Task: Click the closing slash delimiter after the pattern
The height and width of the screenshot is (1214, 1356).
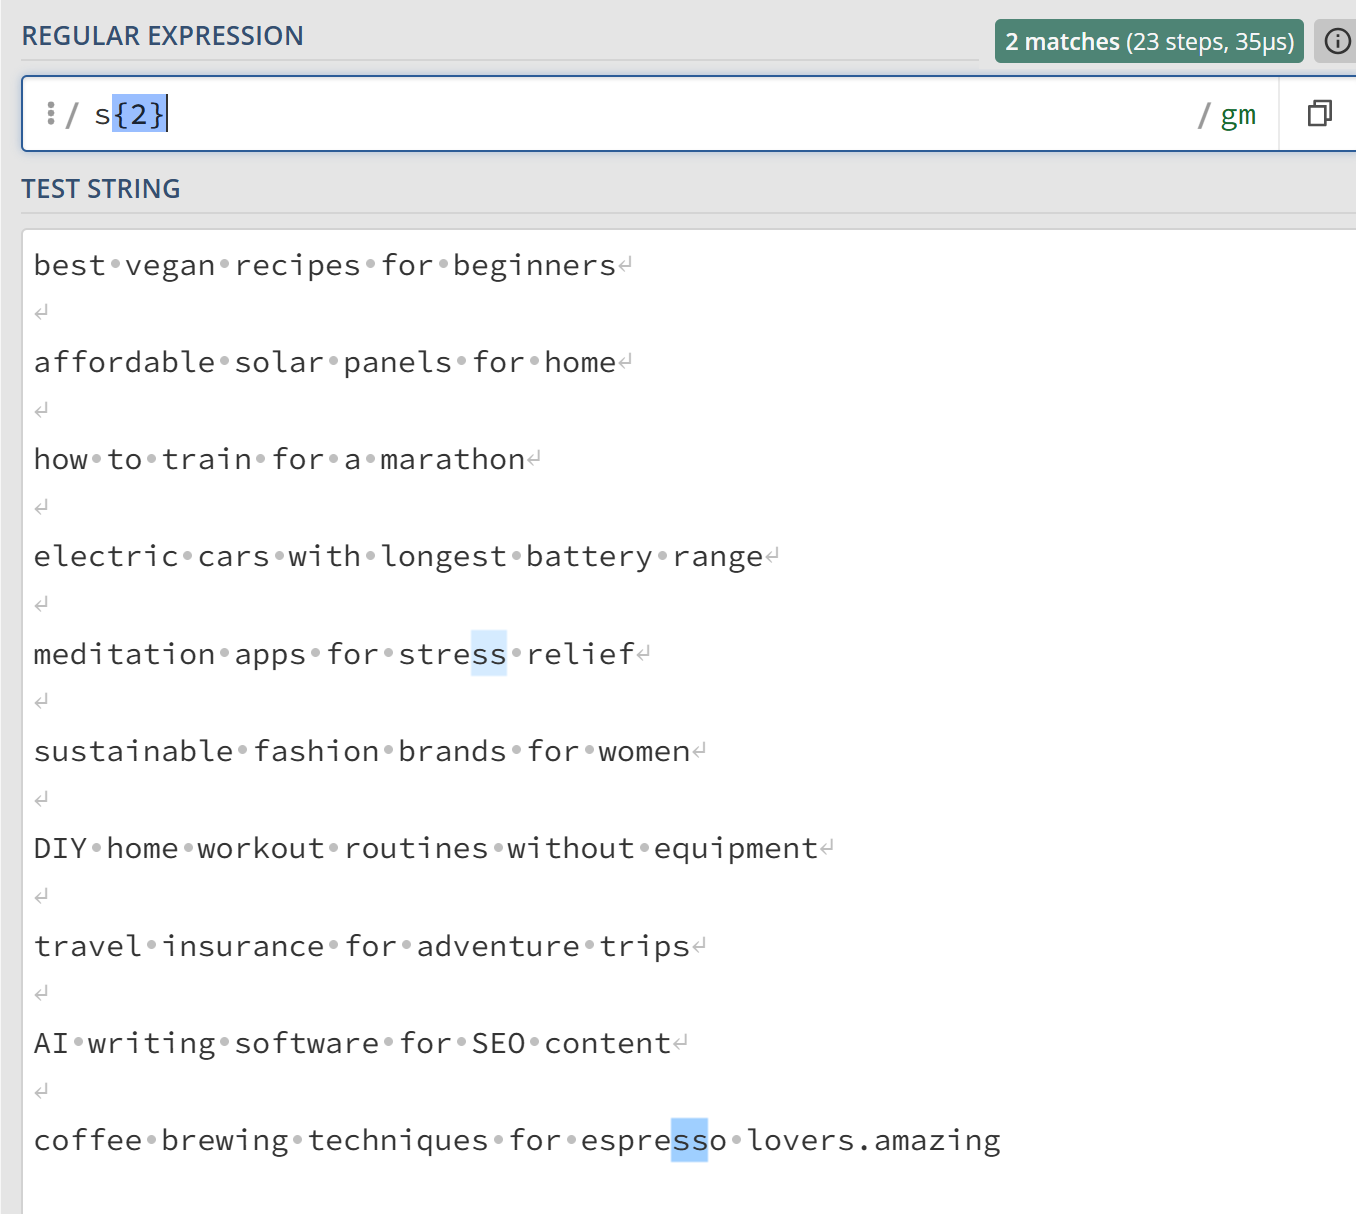Action: pyautogui.click(x=1202, y=113)
